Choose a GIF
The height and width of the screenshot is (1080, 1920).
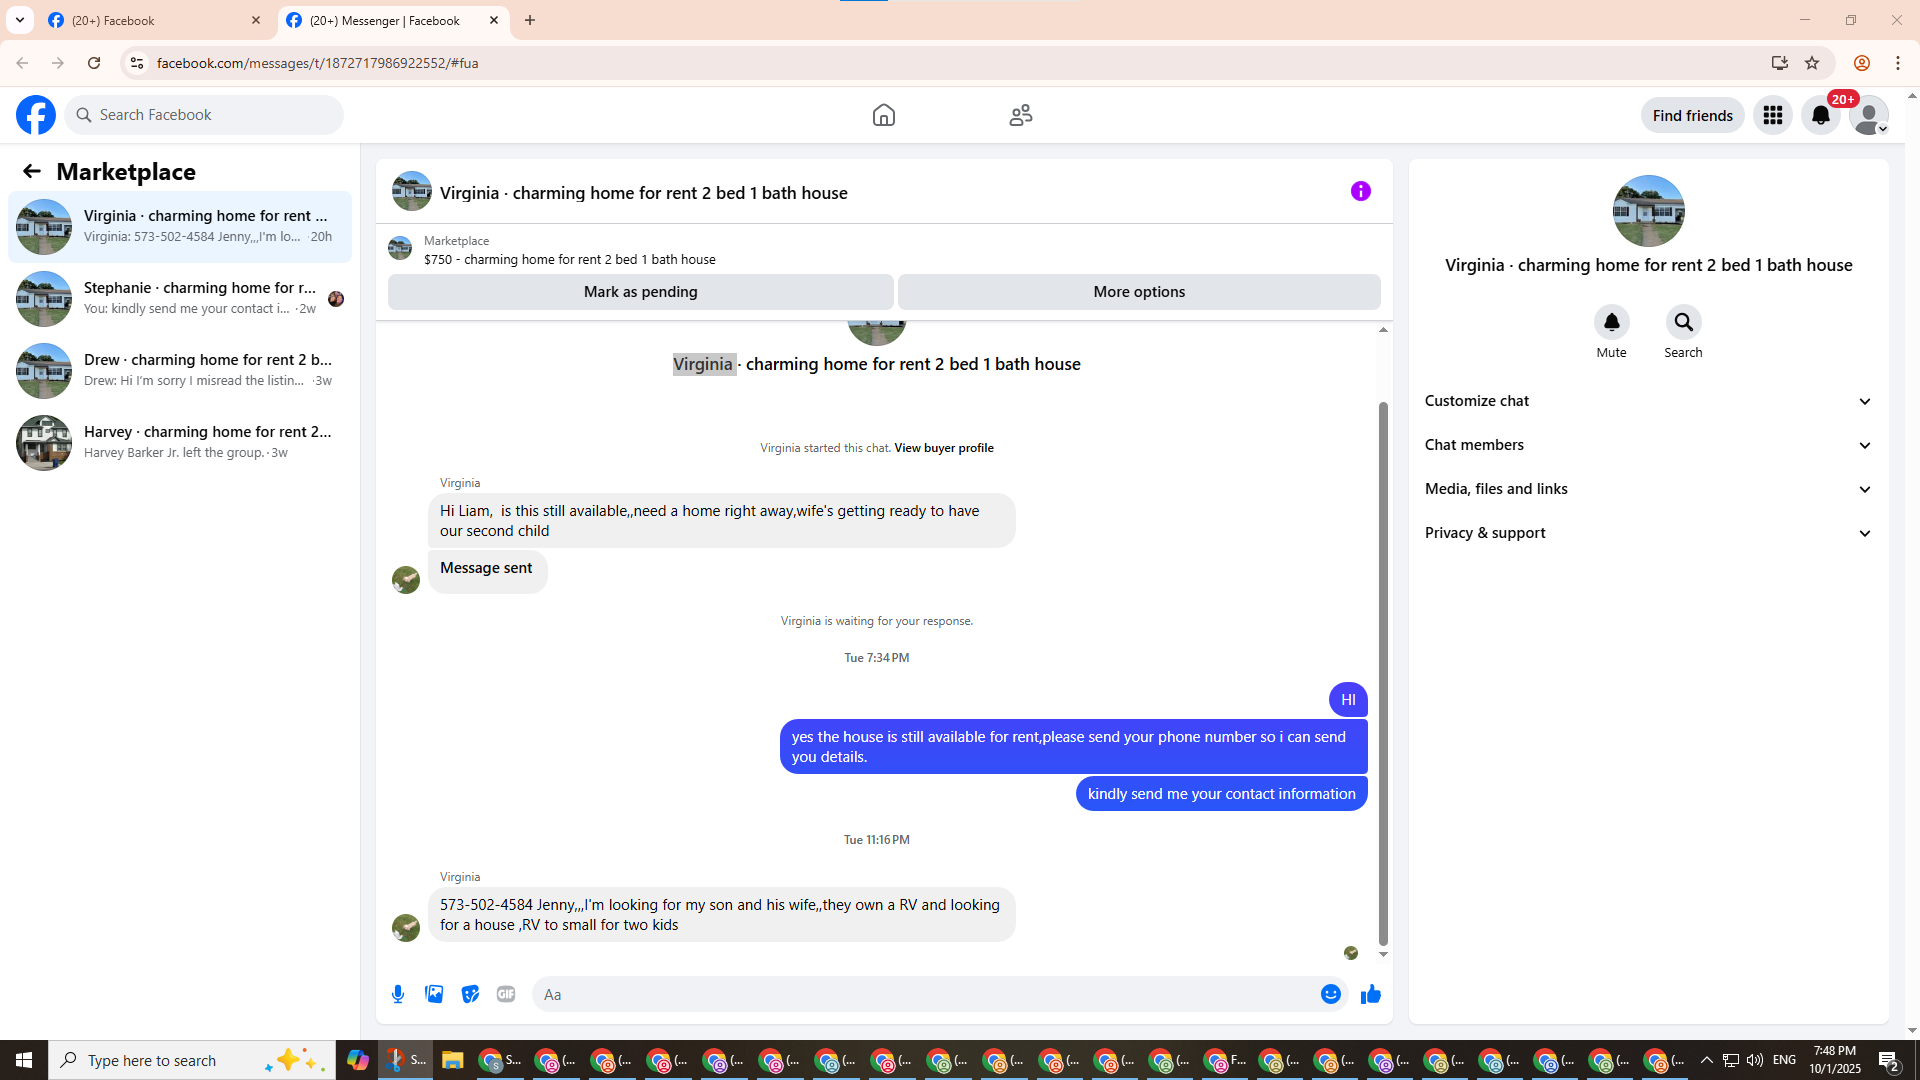(x=506, y=994)
